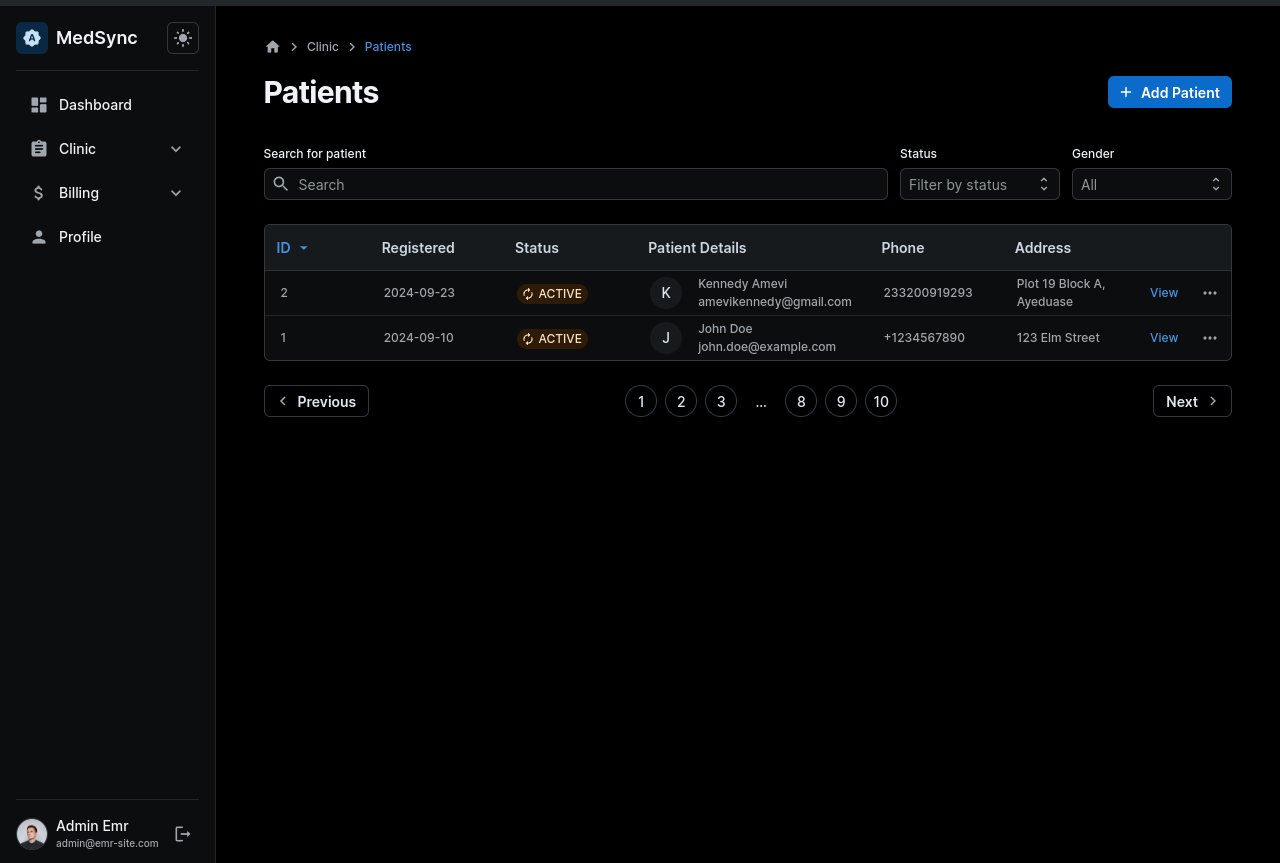Viewport: 1280px width, 863px height.
Task: Open the three-dot menu for Kennedy Amevi
Action: click(x=1210, y=293)
